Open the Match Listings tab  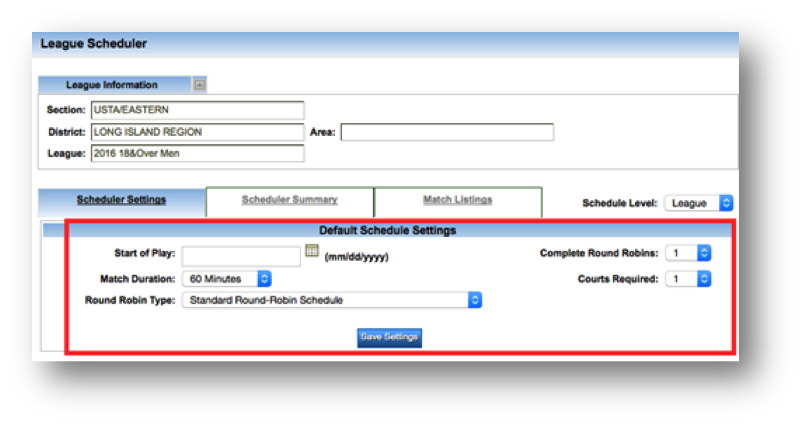click(458, 200)
